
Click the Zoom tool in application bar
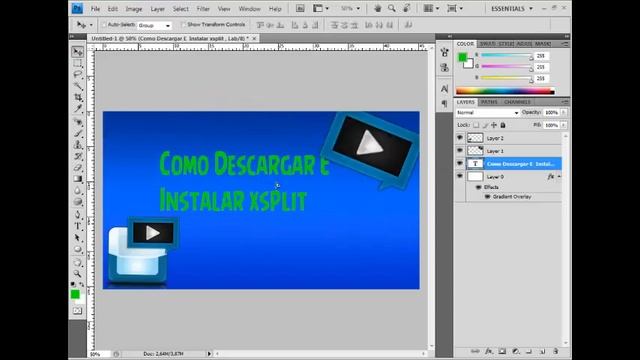[x=392, y=9]
